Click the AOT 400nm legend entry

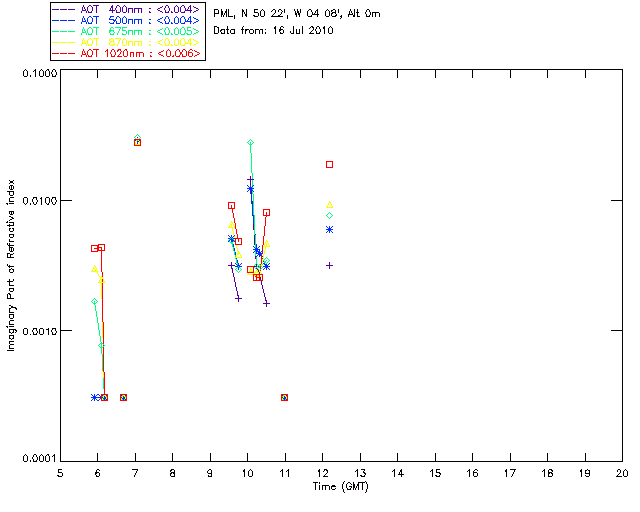pos(126,9)
